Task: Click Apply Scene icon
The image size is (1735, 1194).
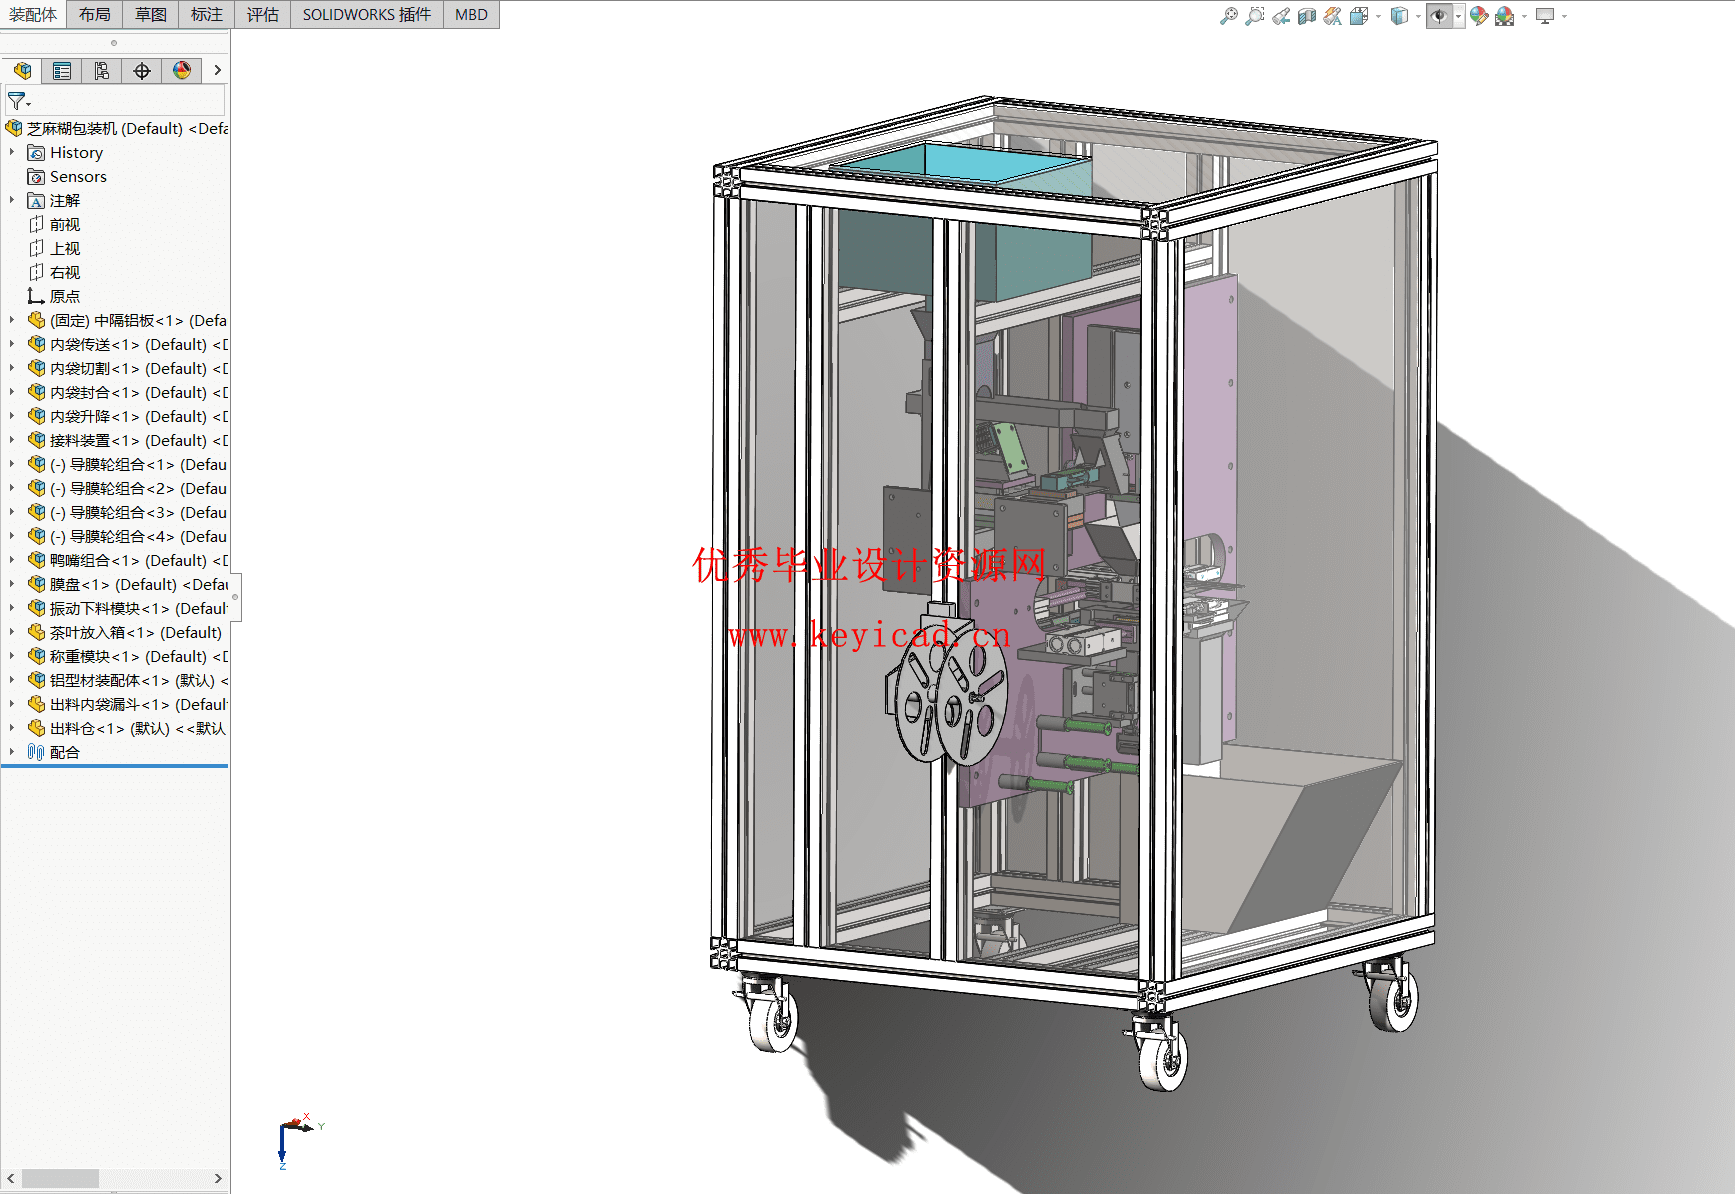Action: [1505, 16]
